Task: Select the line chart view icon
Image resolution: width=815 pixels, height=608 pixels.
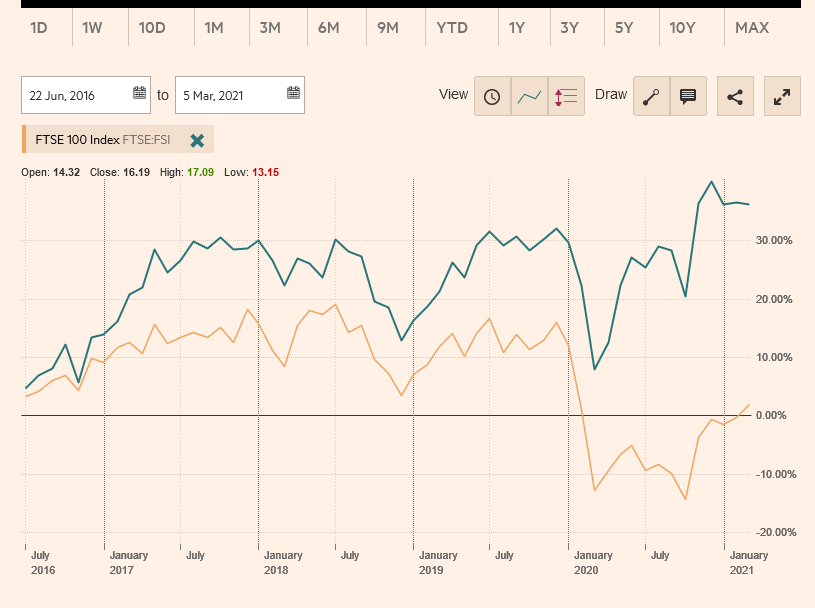Action: pos(528,95)
